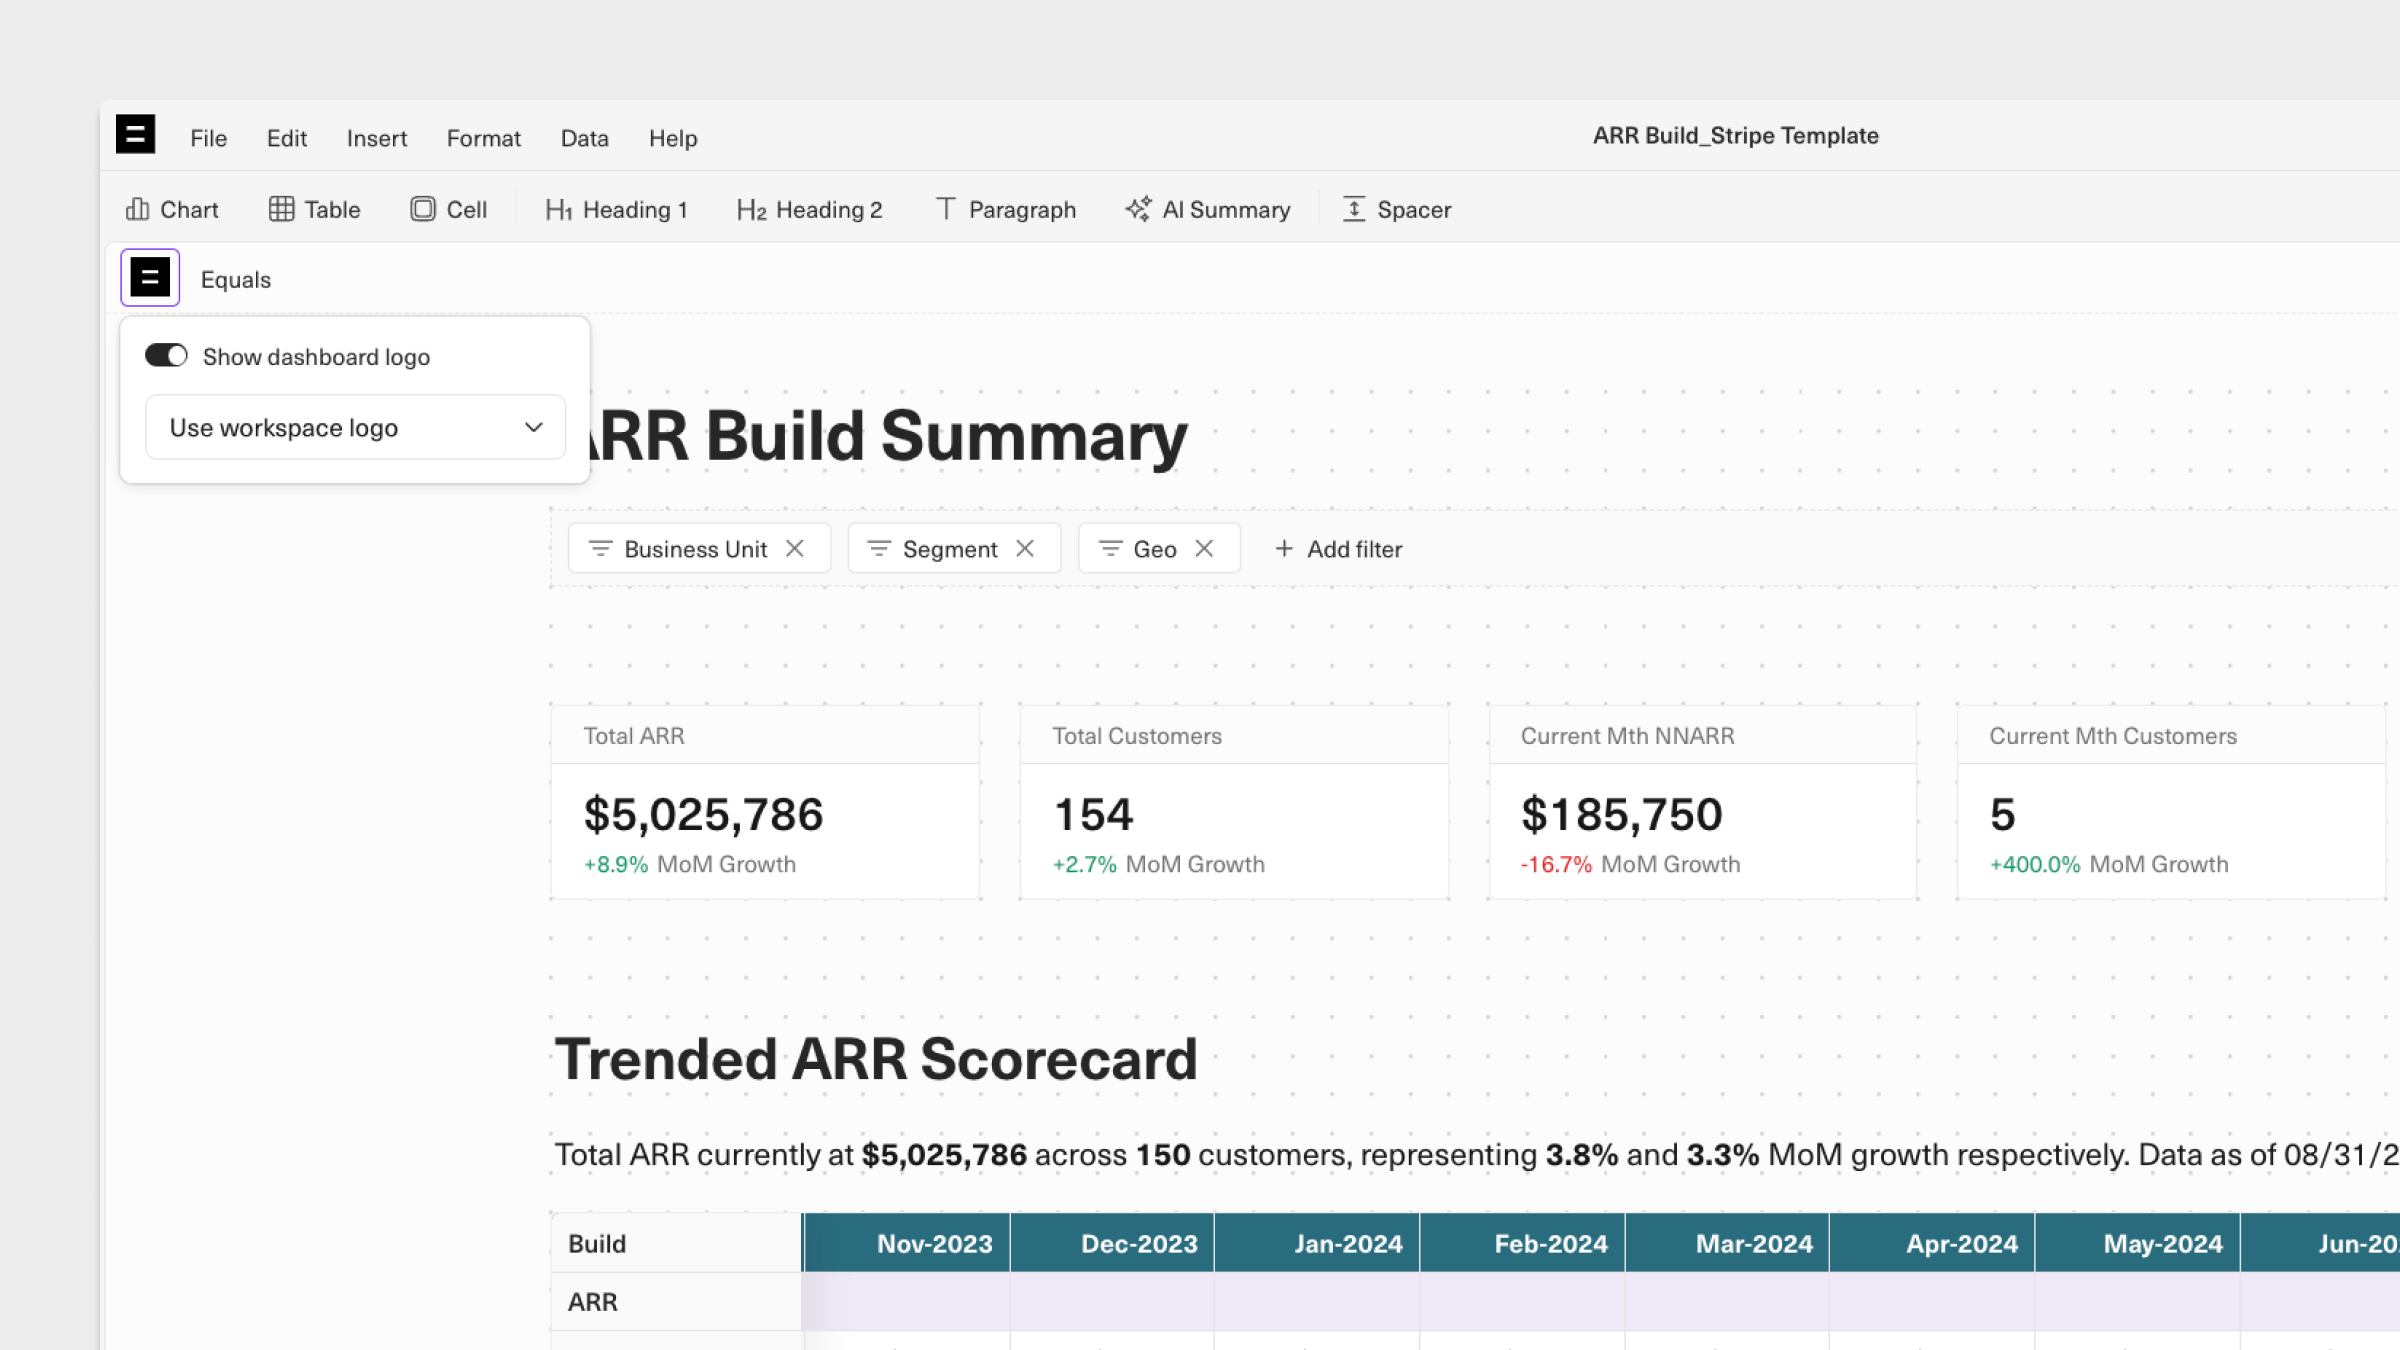The image size is (2400, 1350).
Task: Insert a Chart from the toolbar
Action: click(172, 209)
